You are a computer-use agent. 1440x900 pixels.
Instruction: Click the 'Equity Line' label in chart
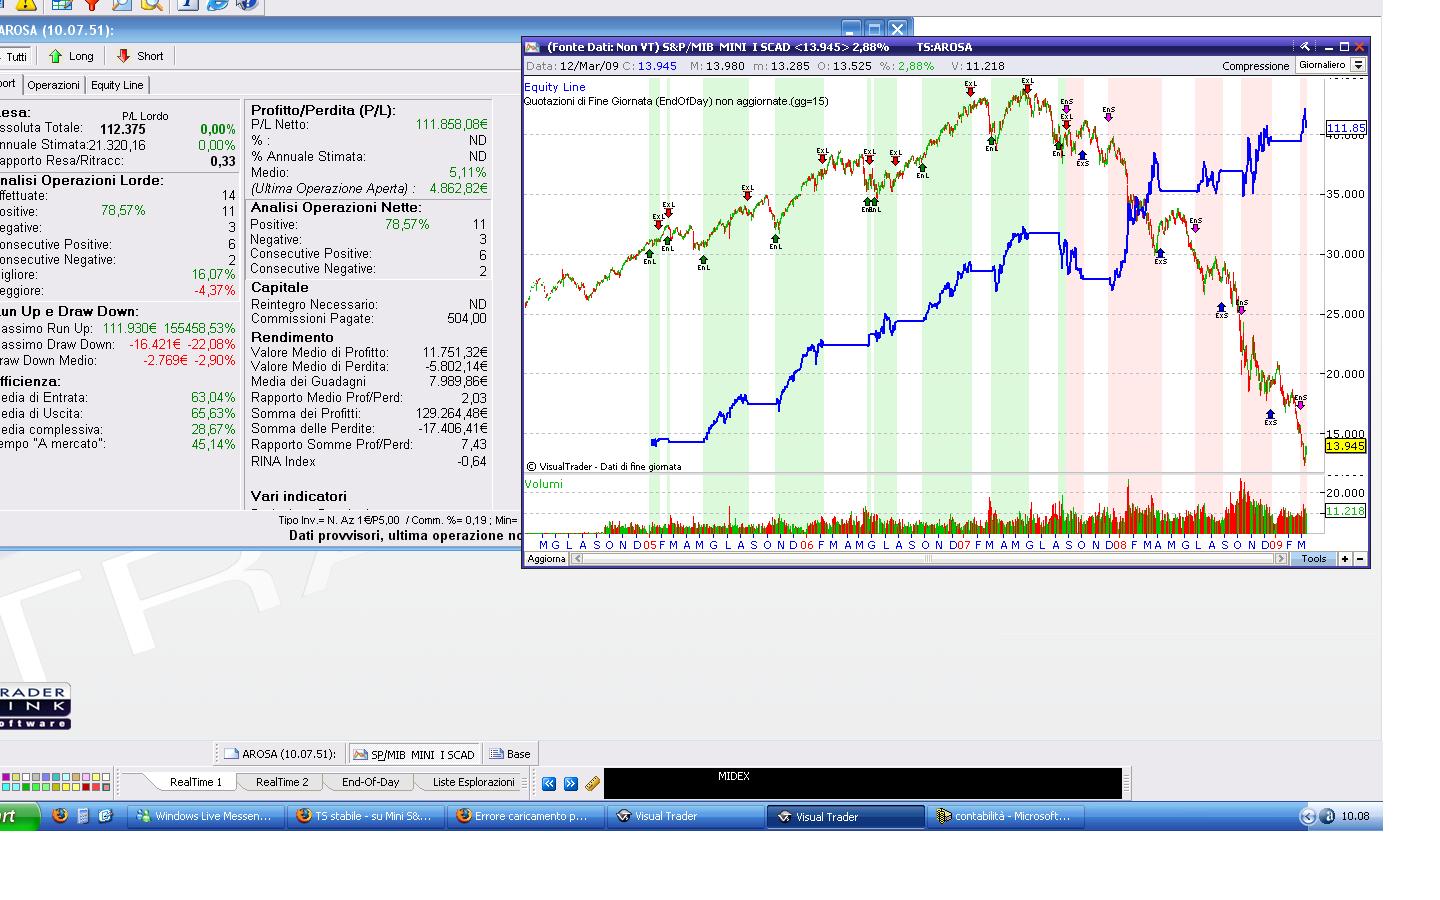coord(555,87)
